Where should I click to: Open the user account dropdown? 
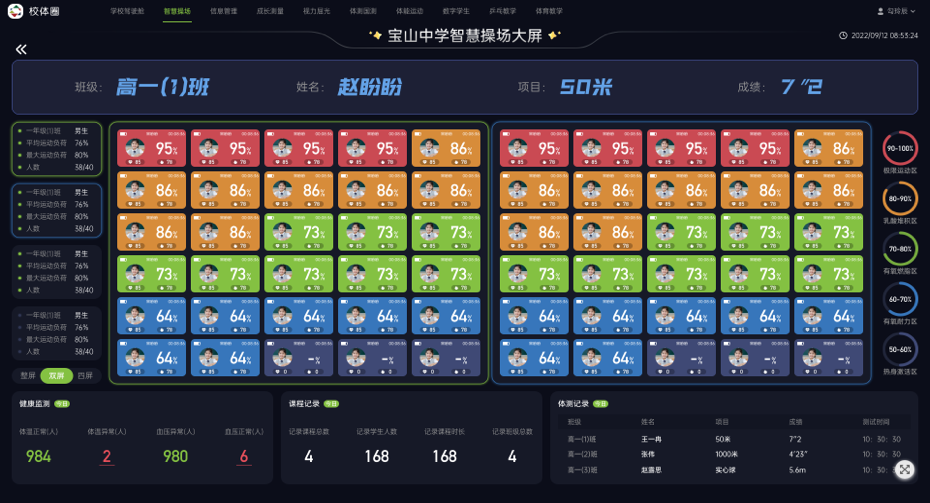896,11
